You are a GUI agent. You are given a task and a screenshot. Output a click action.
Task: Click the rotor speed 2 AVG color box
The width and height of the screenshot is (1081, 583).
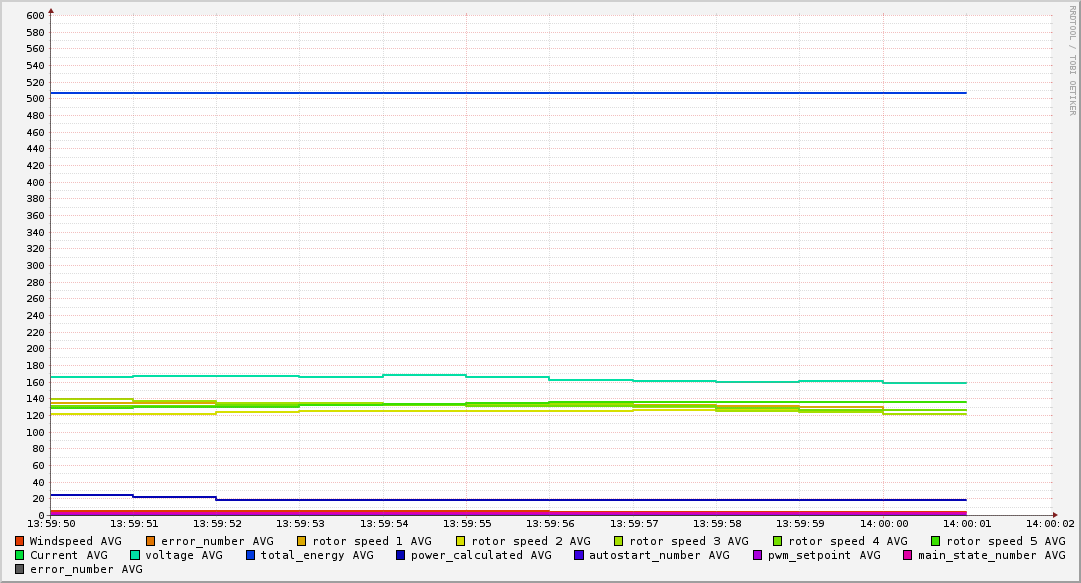click(461, 541)
